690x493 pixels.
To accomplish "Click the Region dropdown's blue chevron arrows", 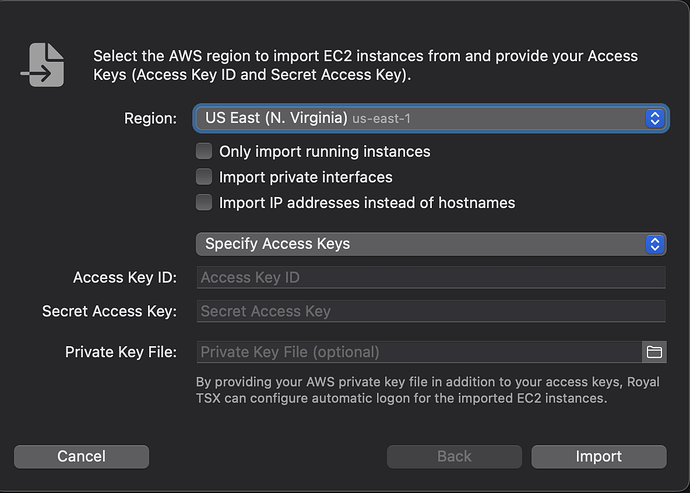I will pyautogui.click(x=655, y=118).
